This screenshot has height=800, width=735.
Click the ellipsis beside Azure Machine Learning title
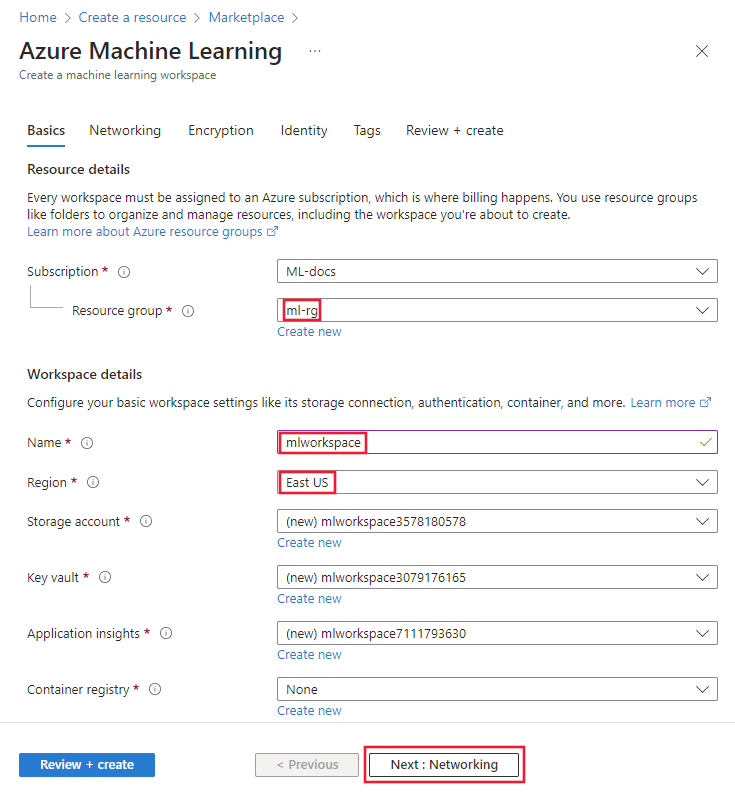coord(315,51)
